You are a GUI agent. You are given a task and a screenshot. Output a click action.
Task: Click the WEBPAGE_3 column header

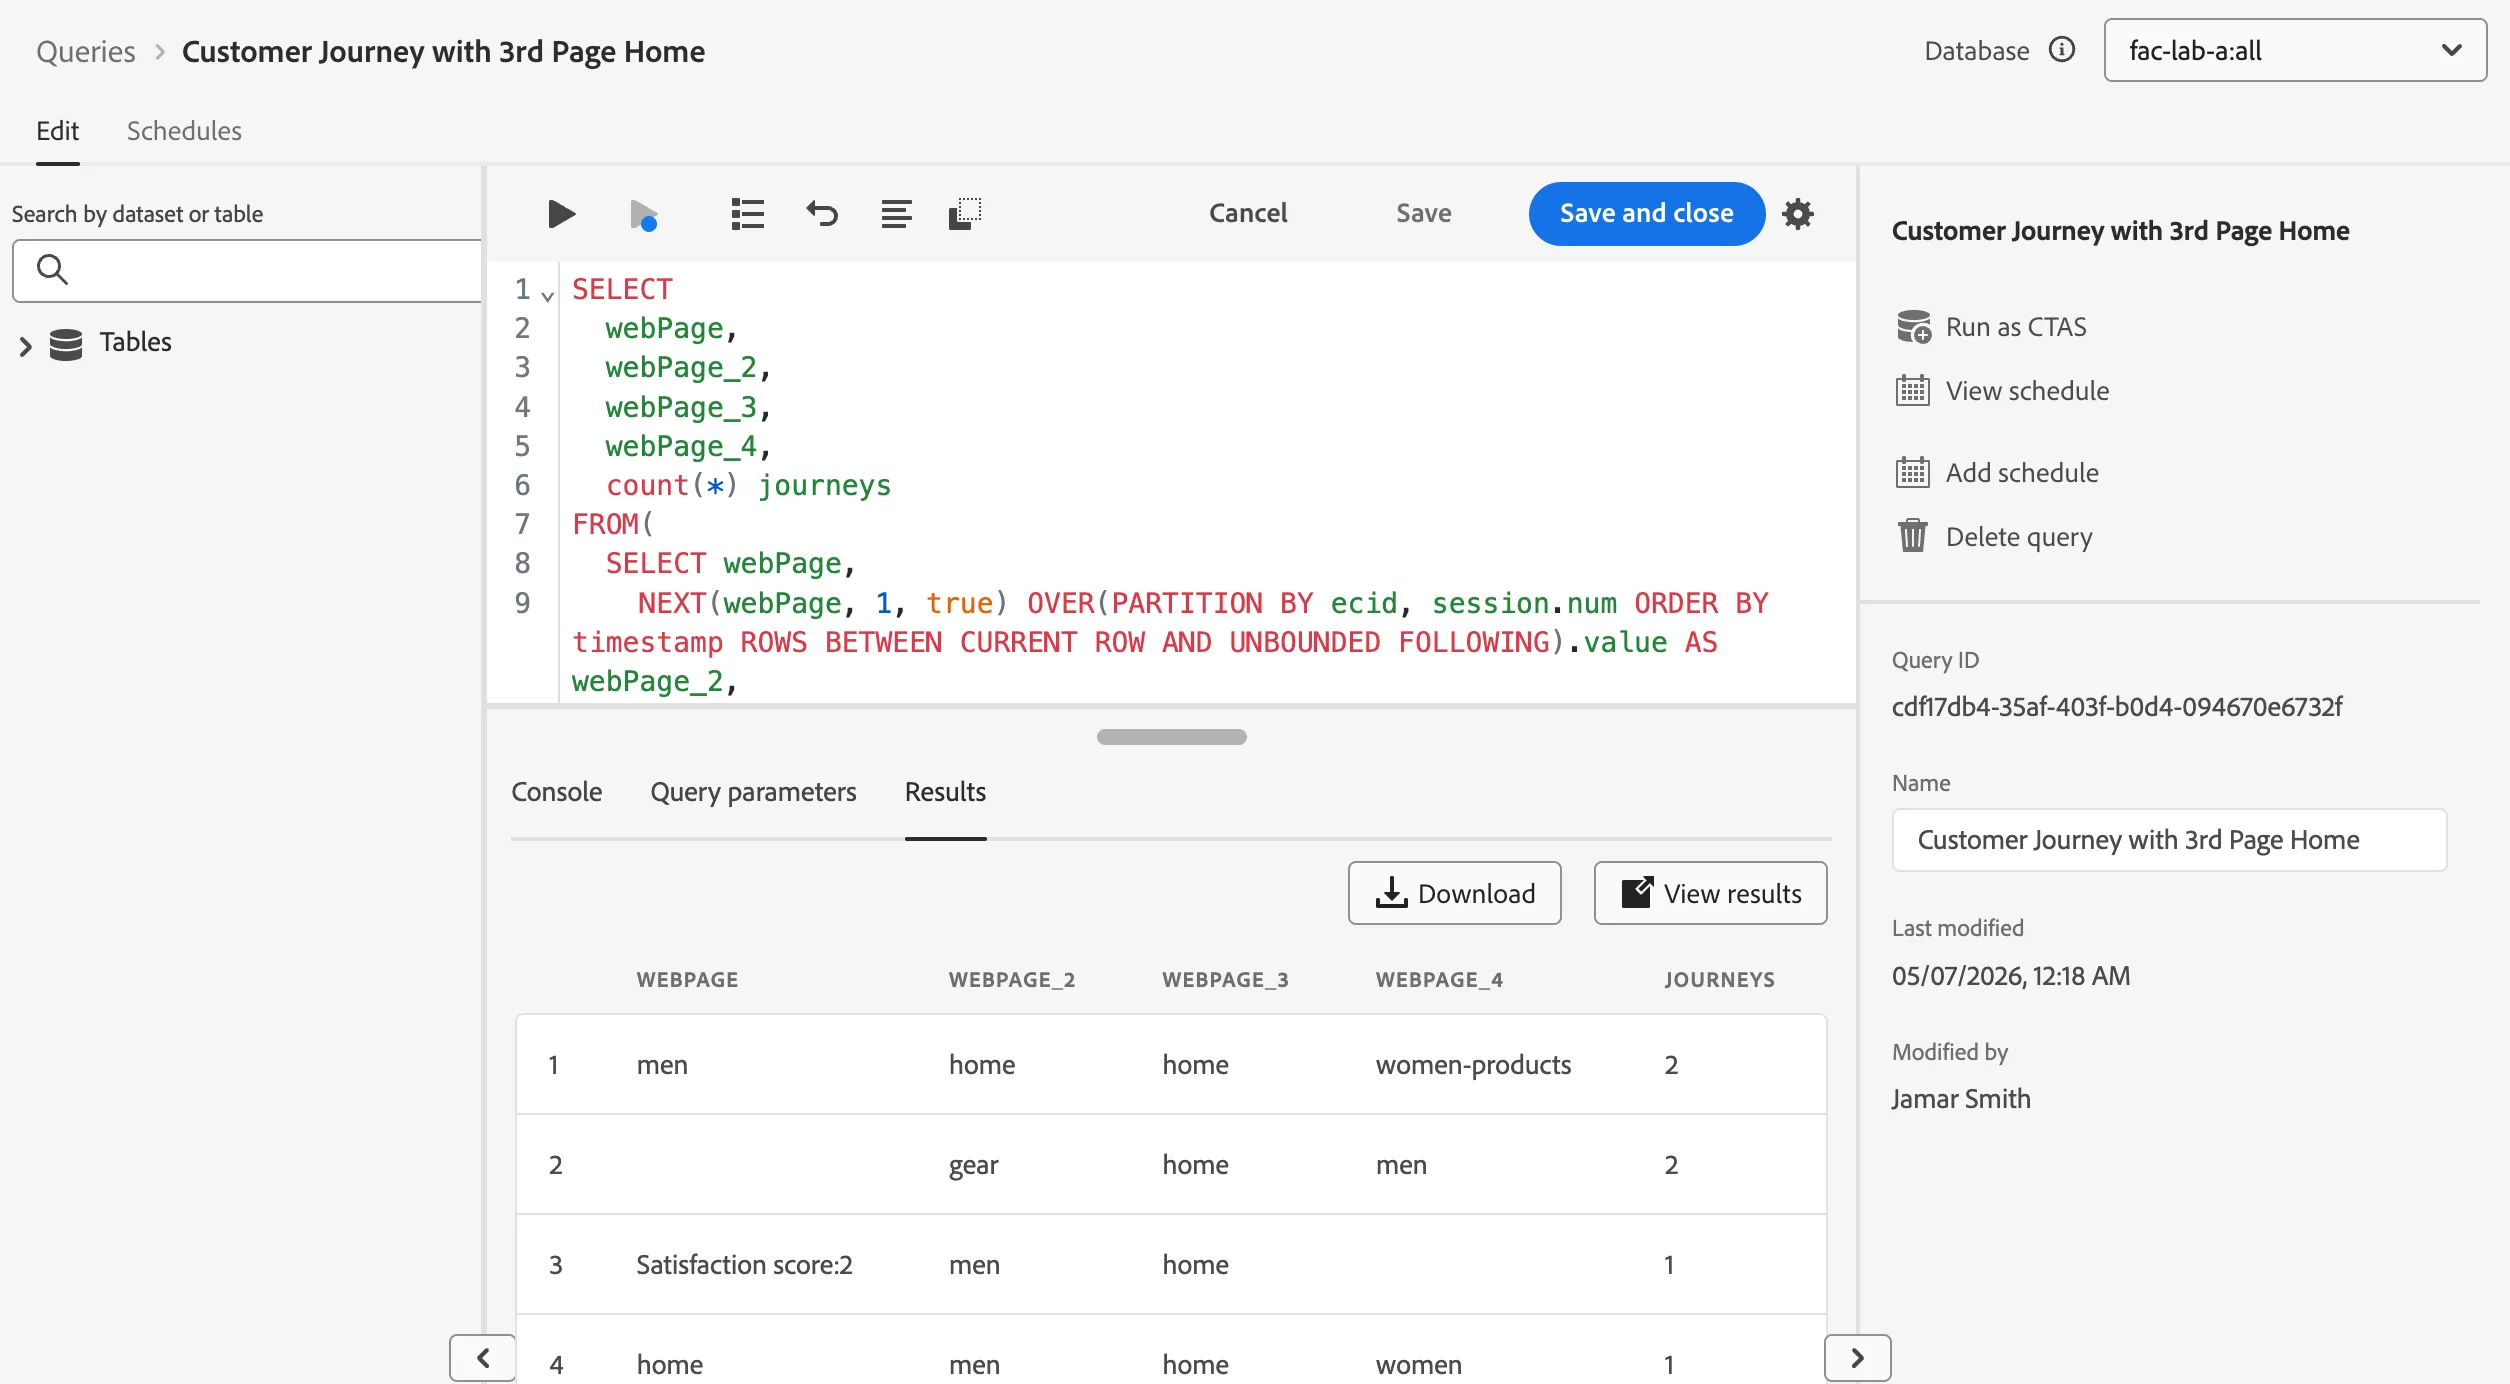(1225, 980)
